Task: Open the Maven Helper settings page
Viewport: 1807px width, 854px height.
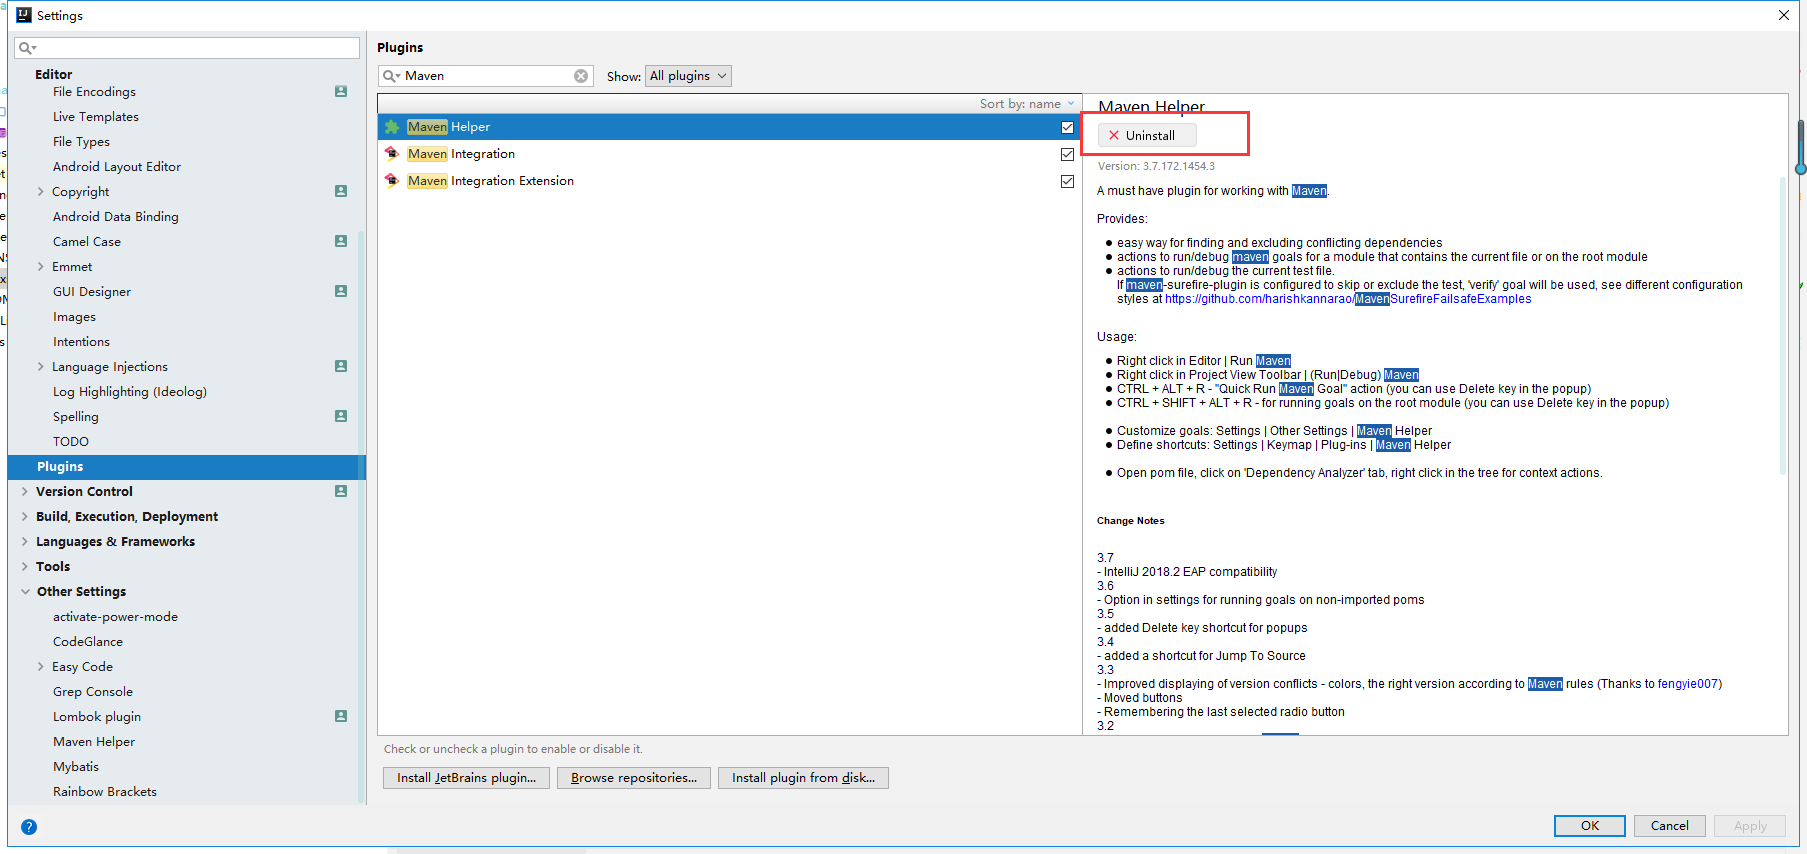Action: (x=94, y=741)
